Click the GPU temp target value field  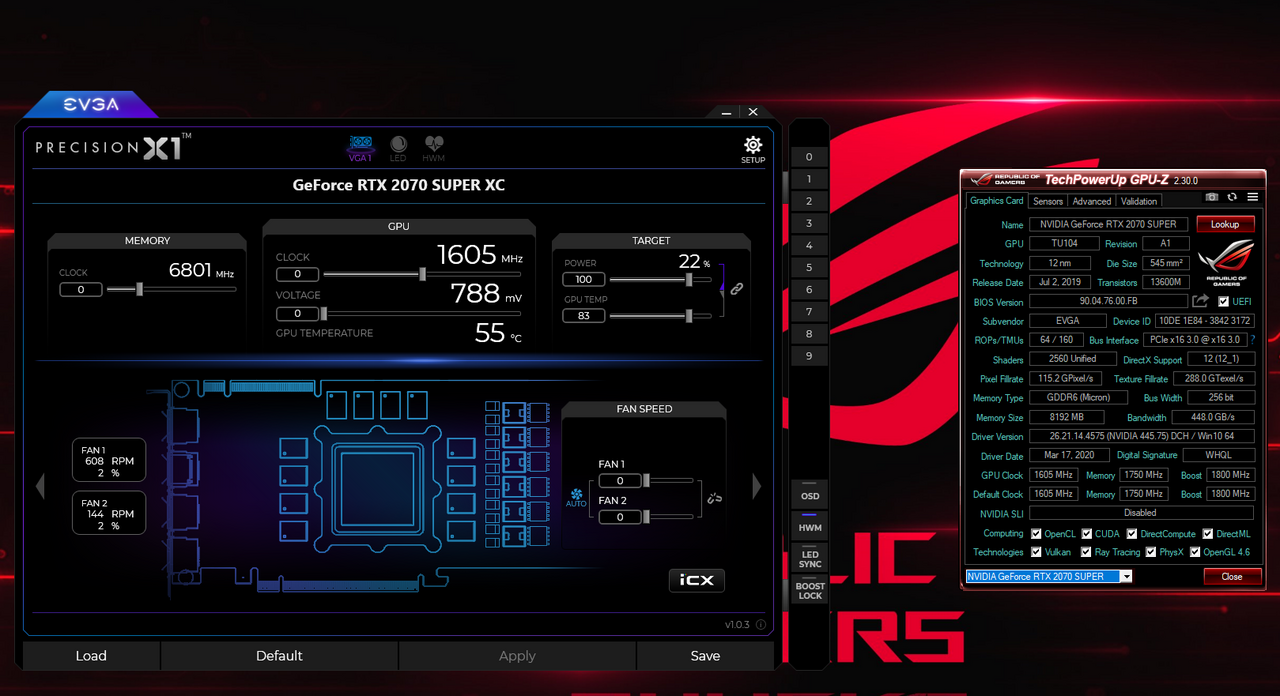tap(583, 316)
